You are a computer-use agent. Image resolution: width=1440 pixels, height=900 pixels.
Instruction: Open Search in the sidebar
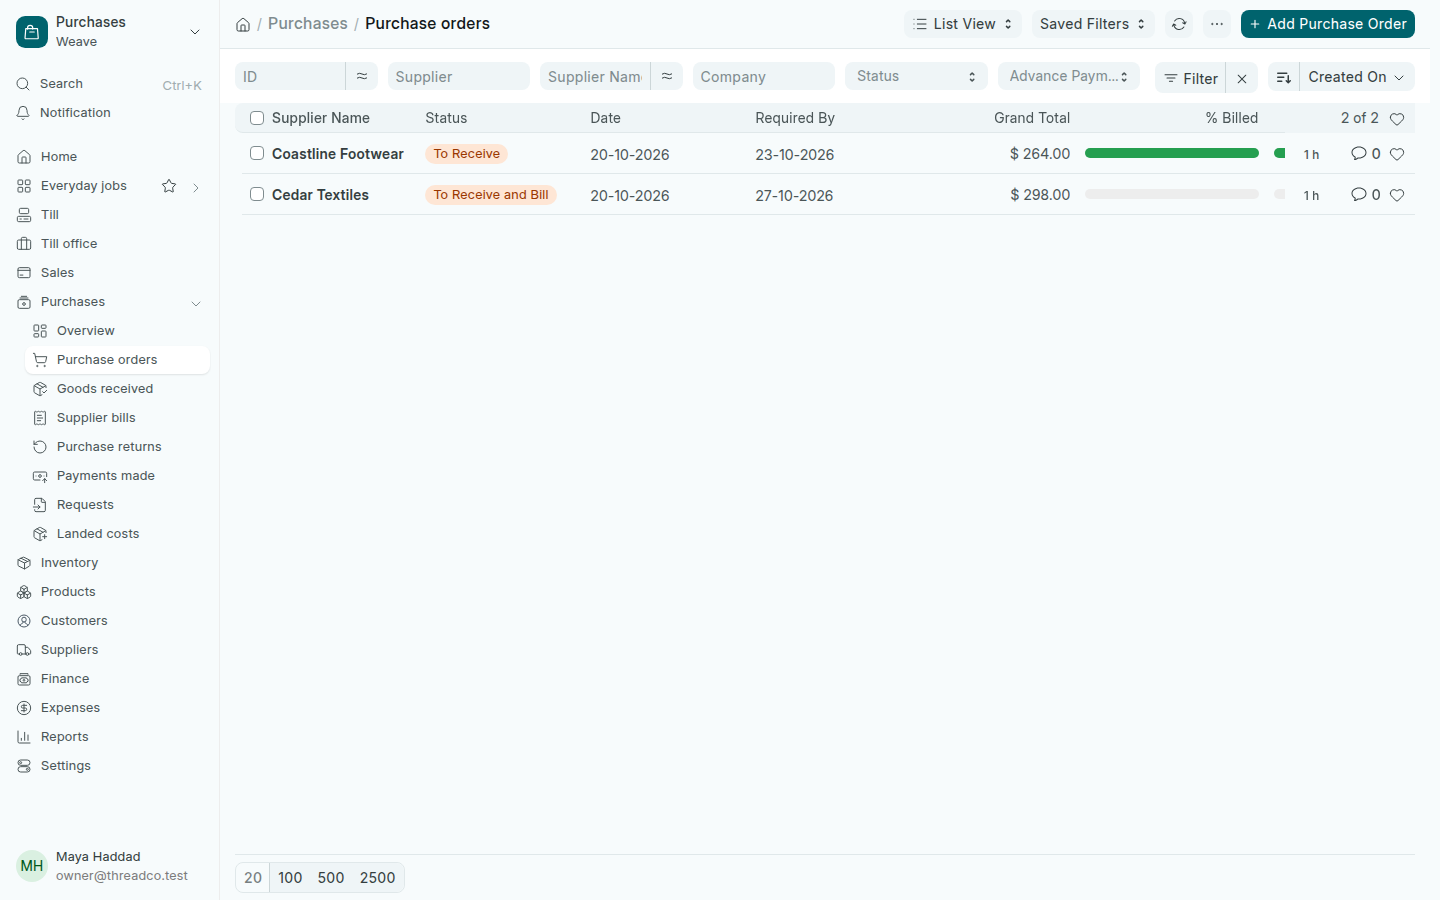coord(109,84)
